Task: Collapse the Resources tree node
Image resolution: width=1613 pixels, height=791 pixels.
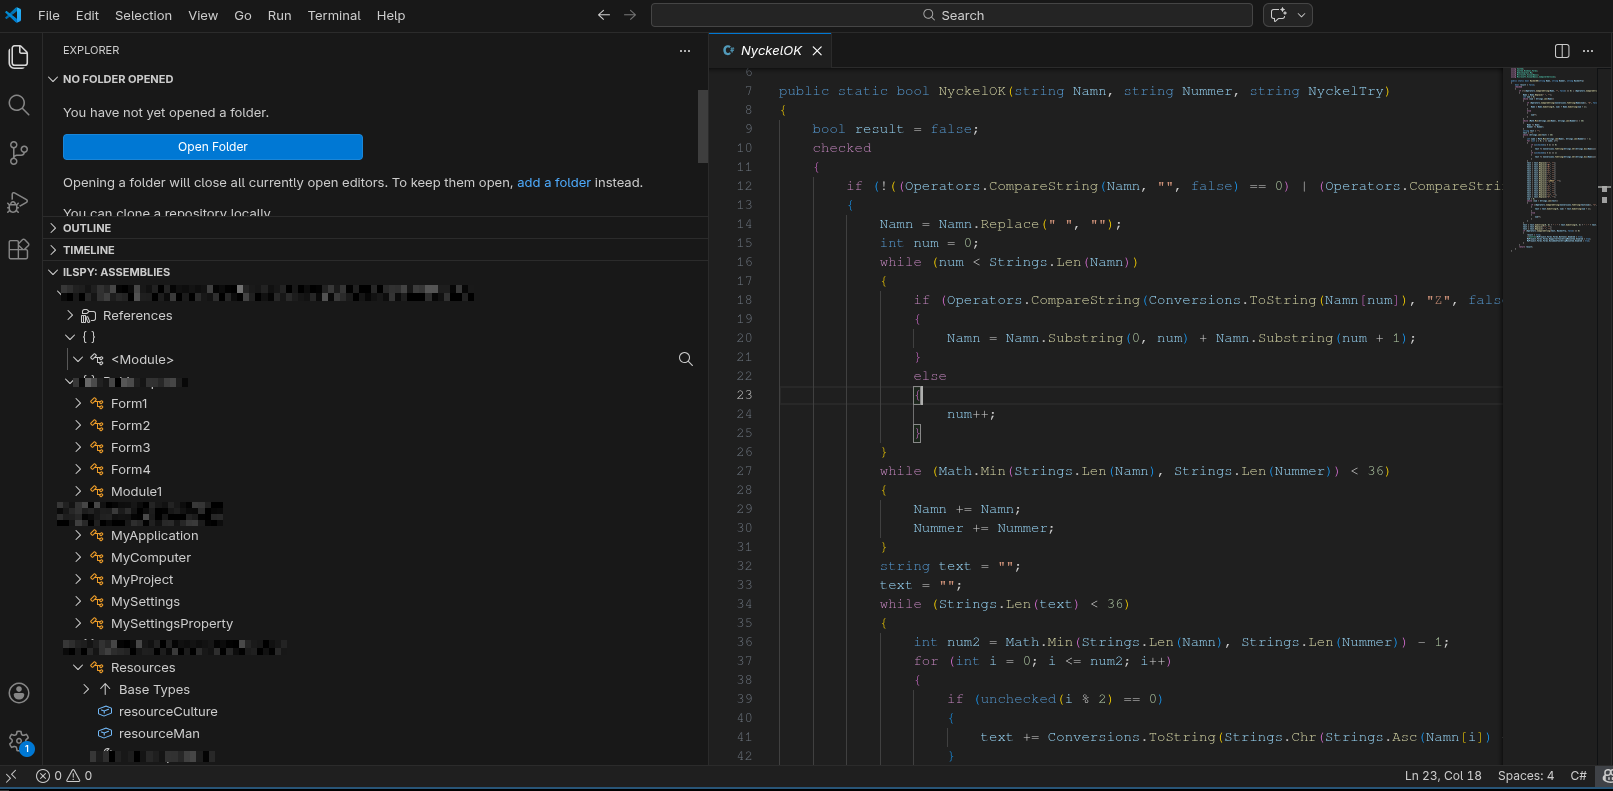Action: [x=78, y=667]
